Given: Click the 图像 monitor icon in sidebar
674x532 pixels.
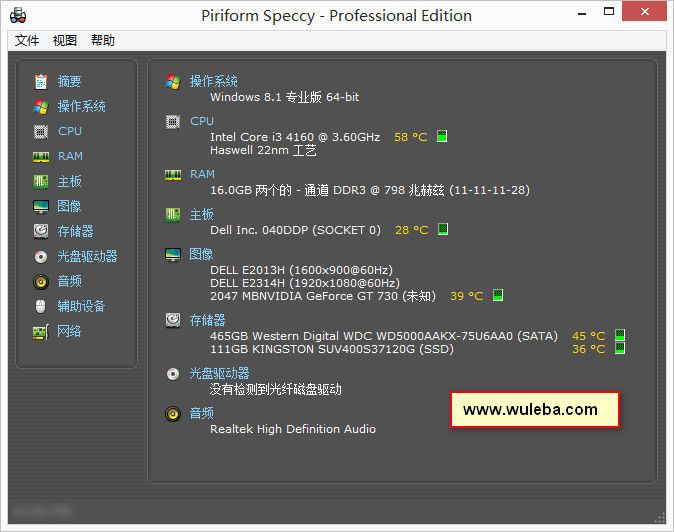Looking at the screenshot, I should click(41, 207).
